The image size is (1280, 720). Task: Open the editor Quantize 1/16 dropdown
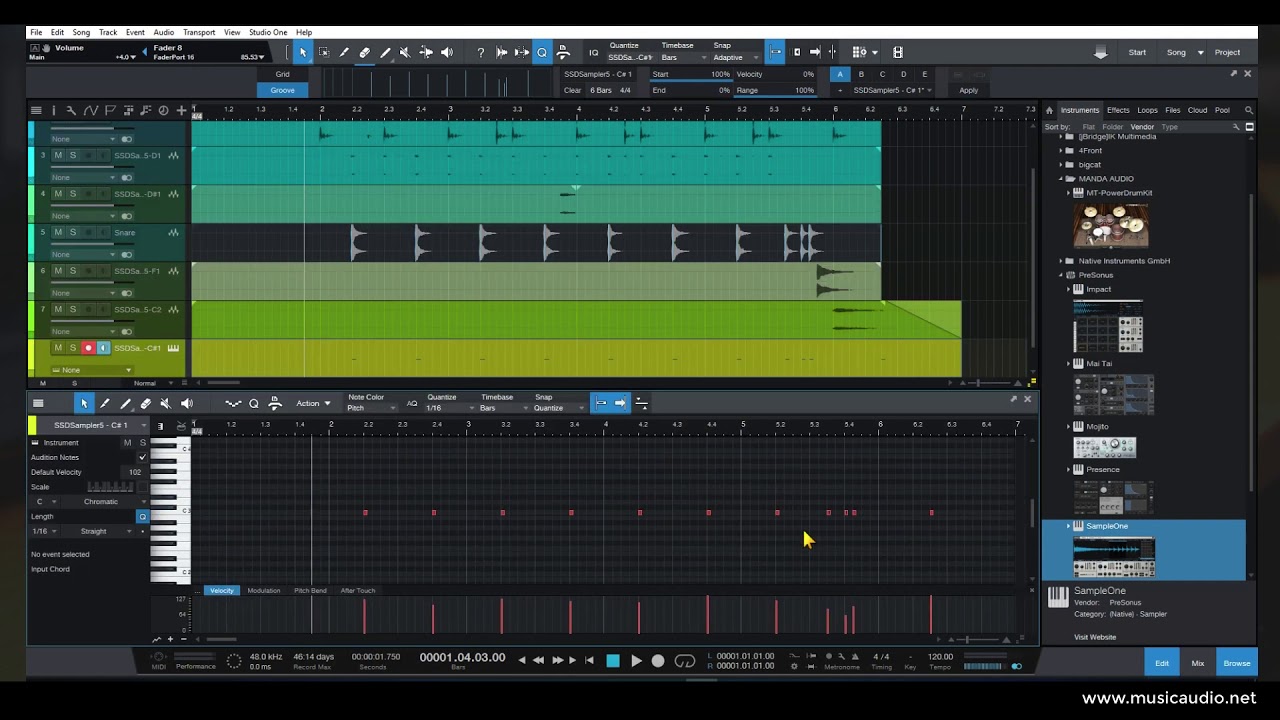tap(448, 408)
